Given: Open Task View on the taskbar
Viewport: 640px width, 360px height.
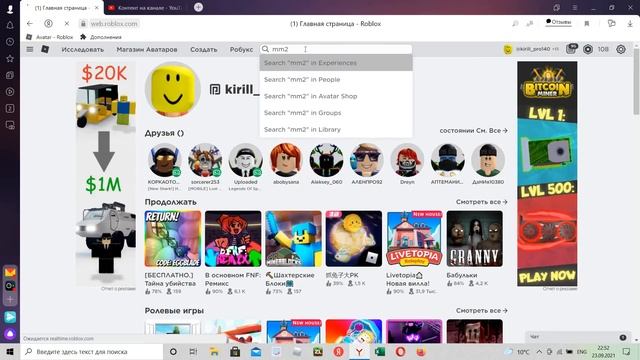Looking at the screenshot, I should click(x=193, y=351).
